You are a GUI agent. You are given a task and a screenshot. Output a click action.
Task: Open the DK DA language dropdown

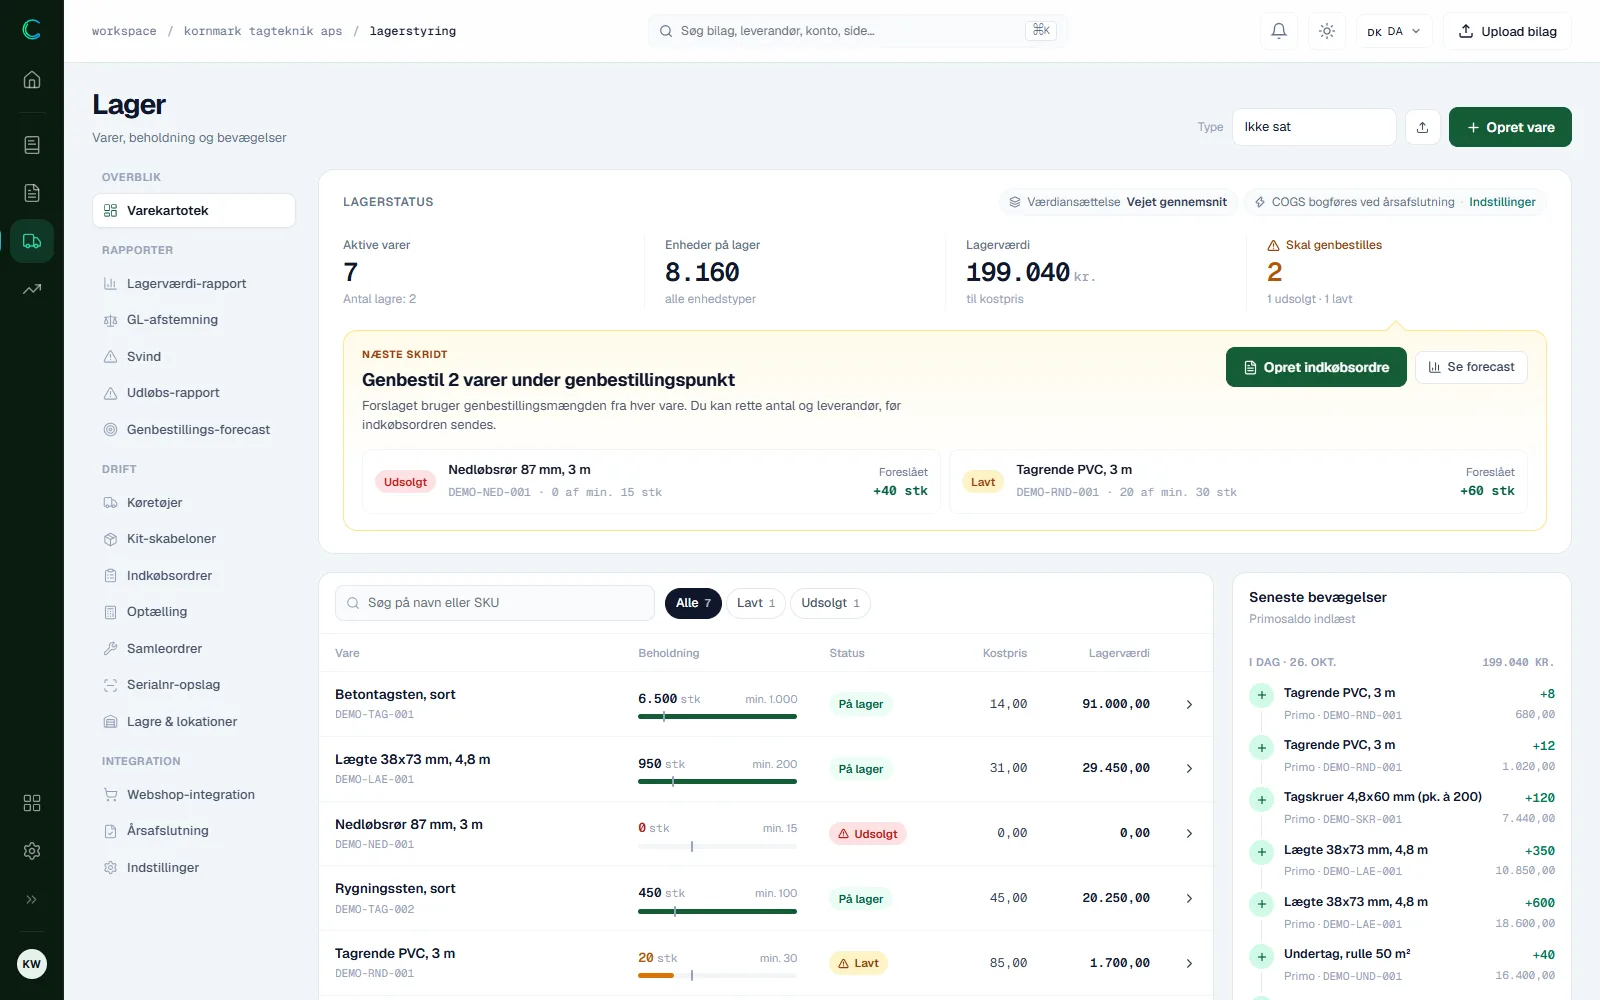pos(1394,31)
